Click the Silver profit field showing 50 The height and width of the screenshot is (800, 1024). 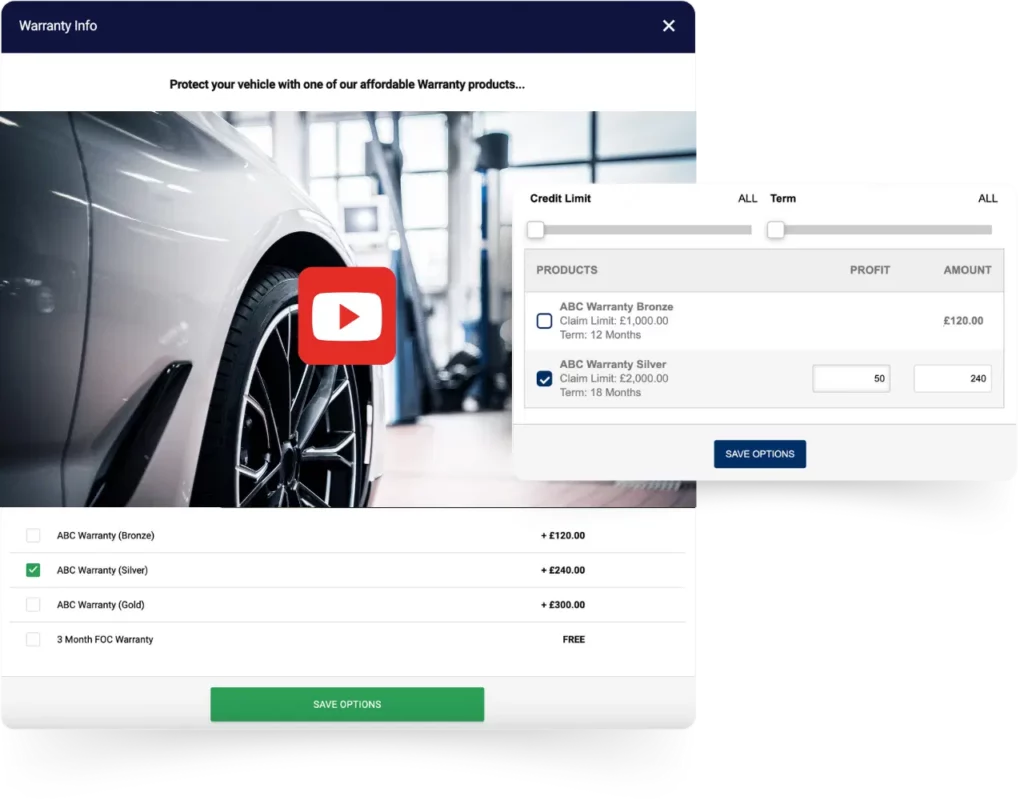(x=851, y=379)
